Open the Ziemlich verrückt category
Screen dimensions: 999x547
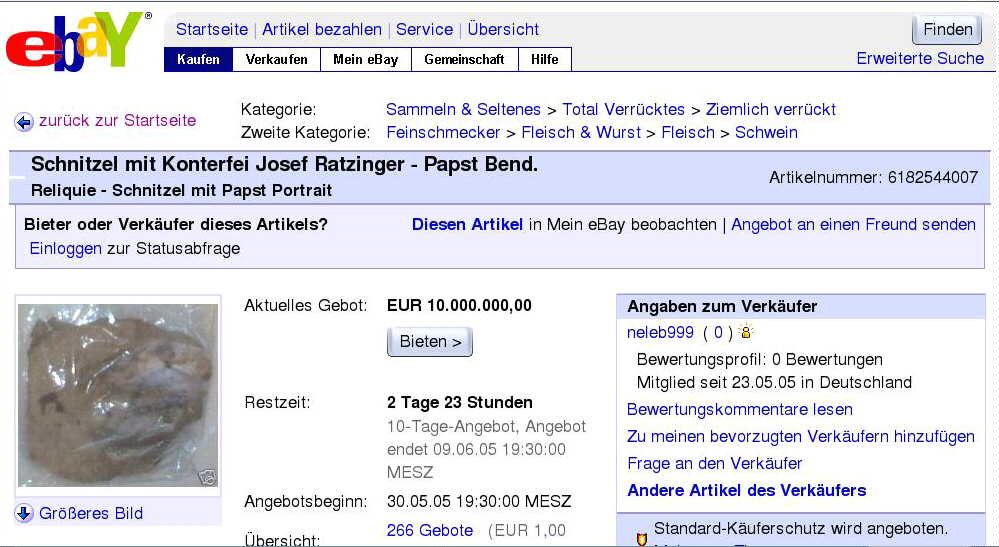click(771, 110)
